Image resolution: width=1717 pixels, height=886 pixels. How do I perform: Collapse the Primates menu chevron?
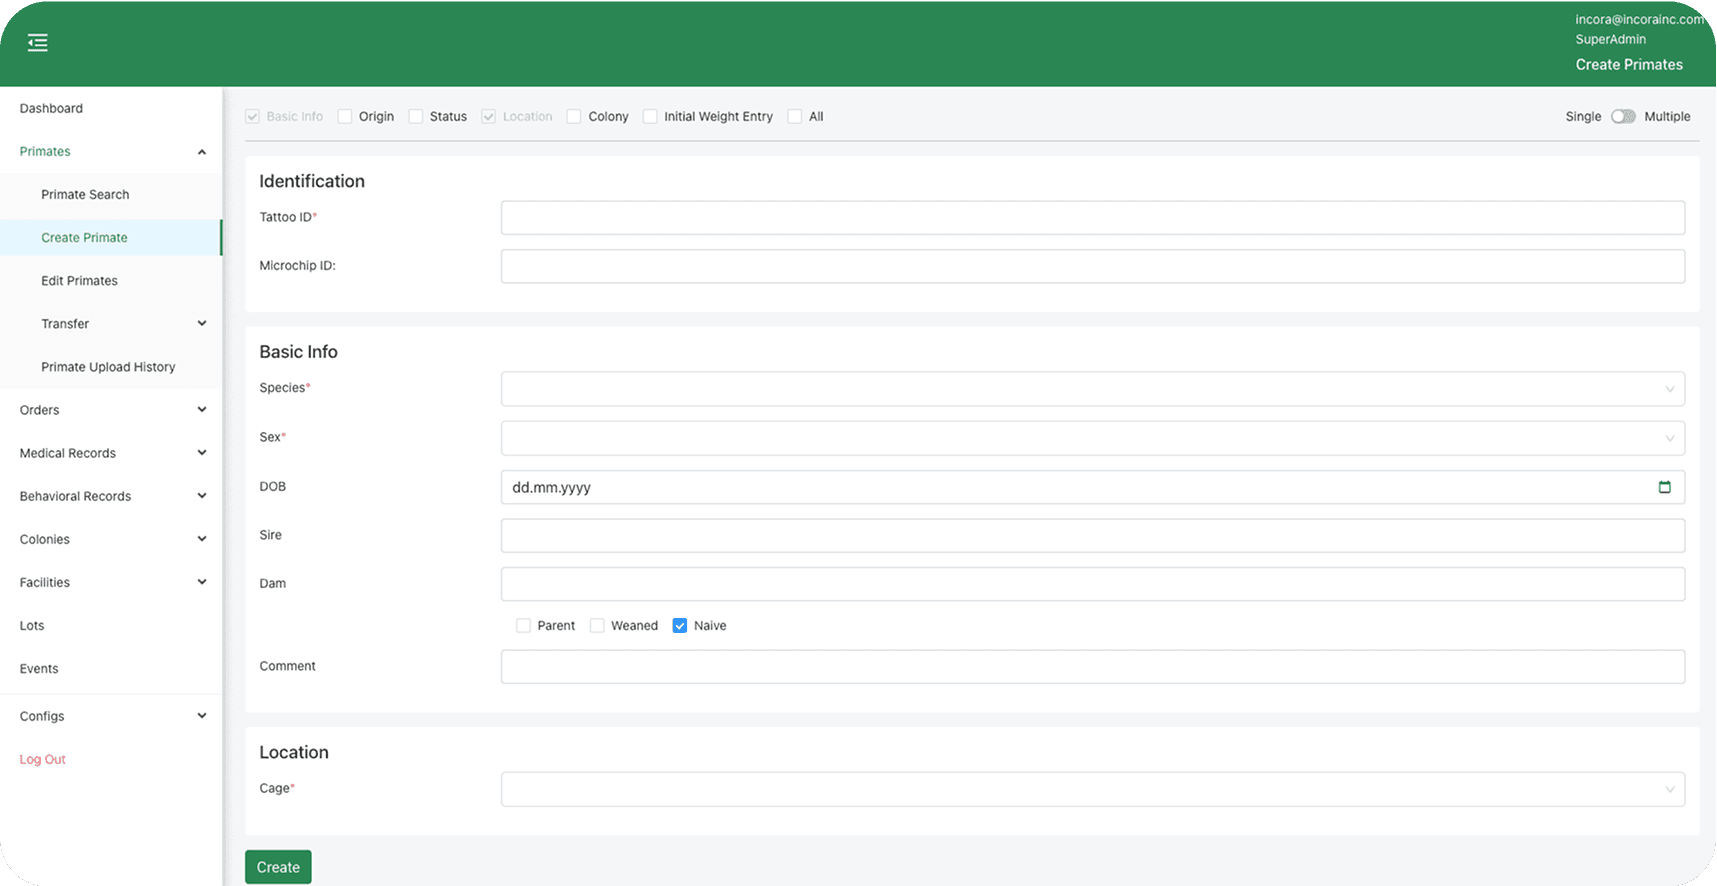coord(202,152)
